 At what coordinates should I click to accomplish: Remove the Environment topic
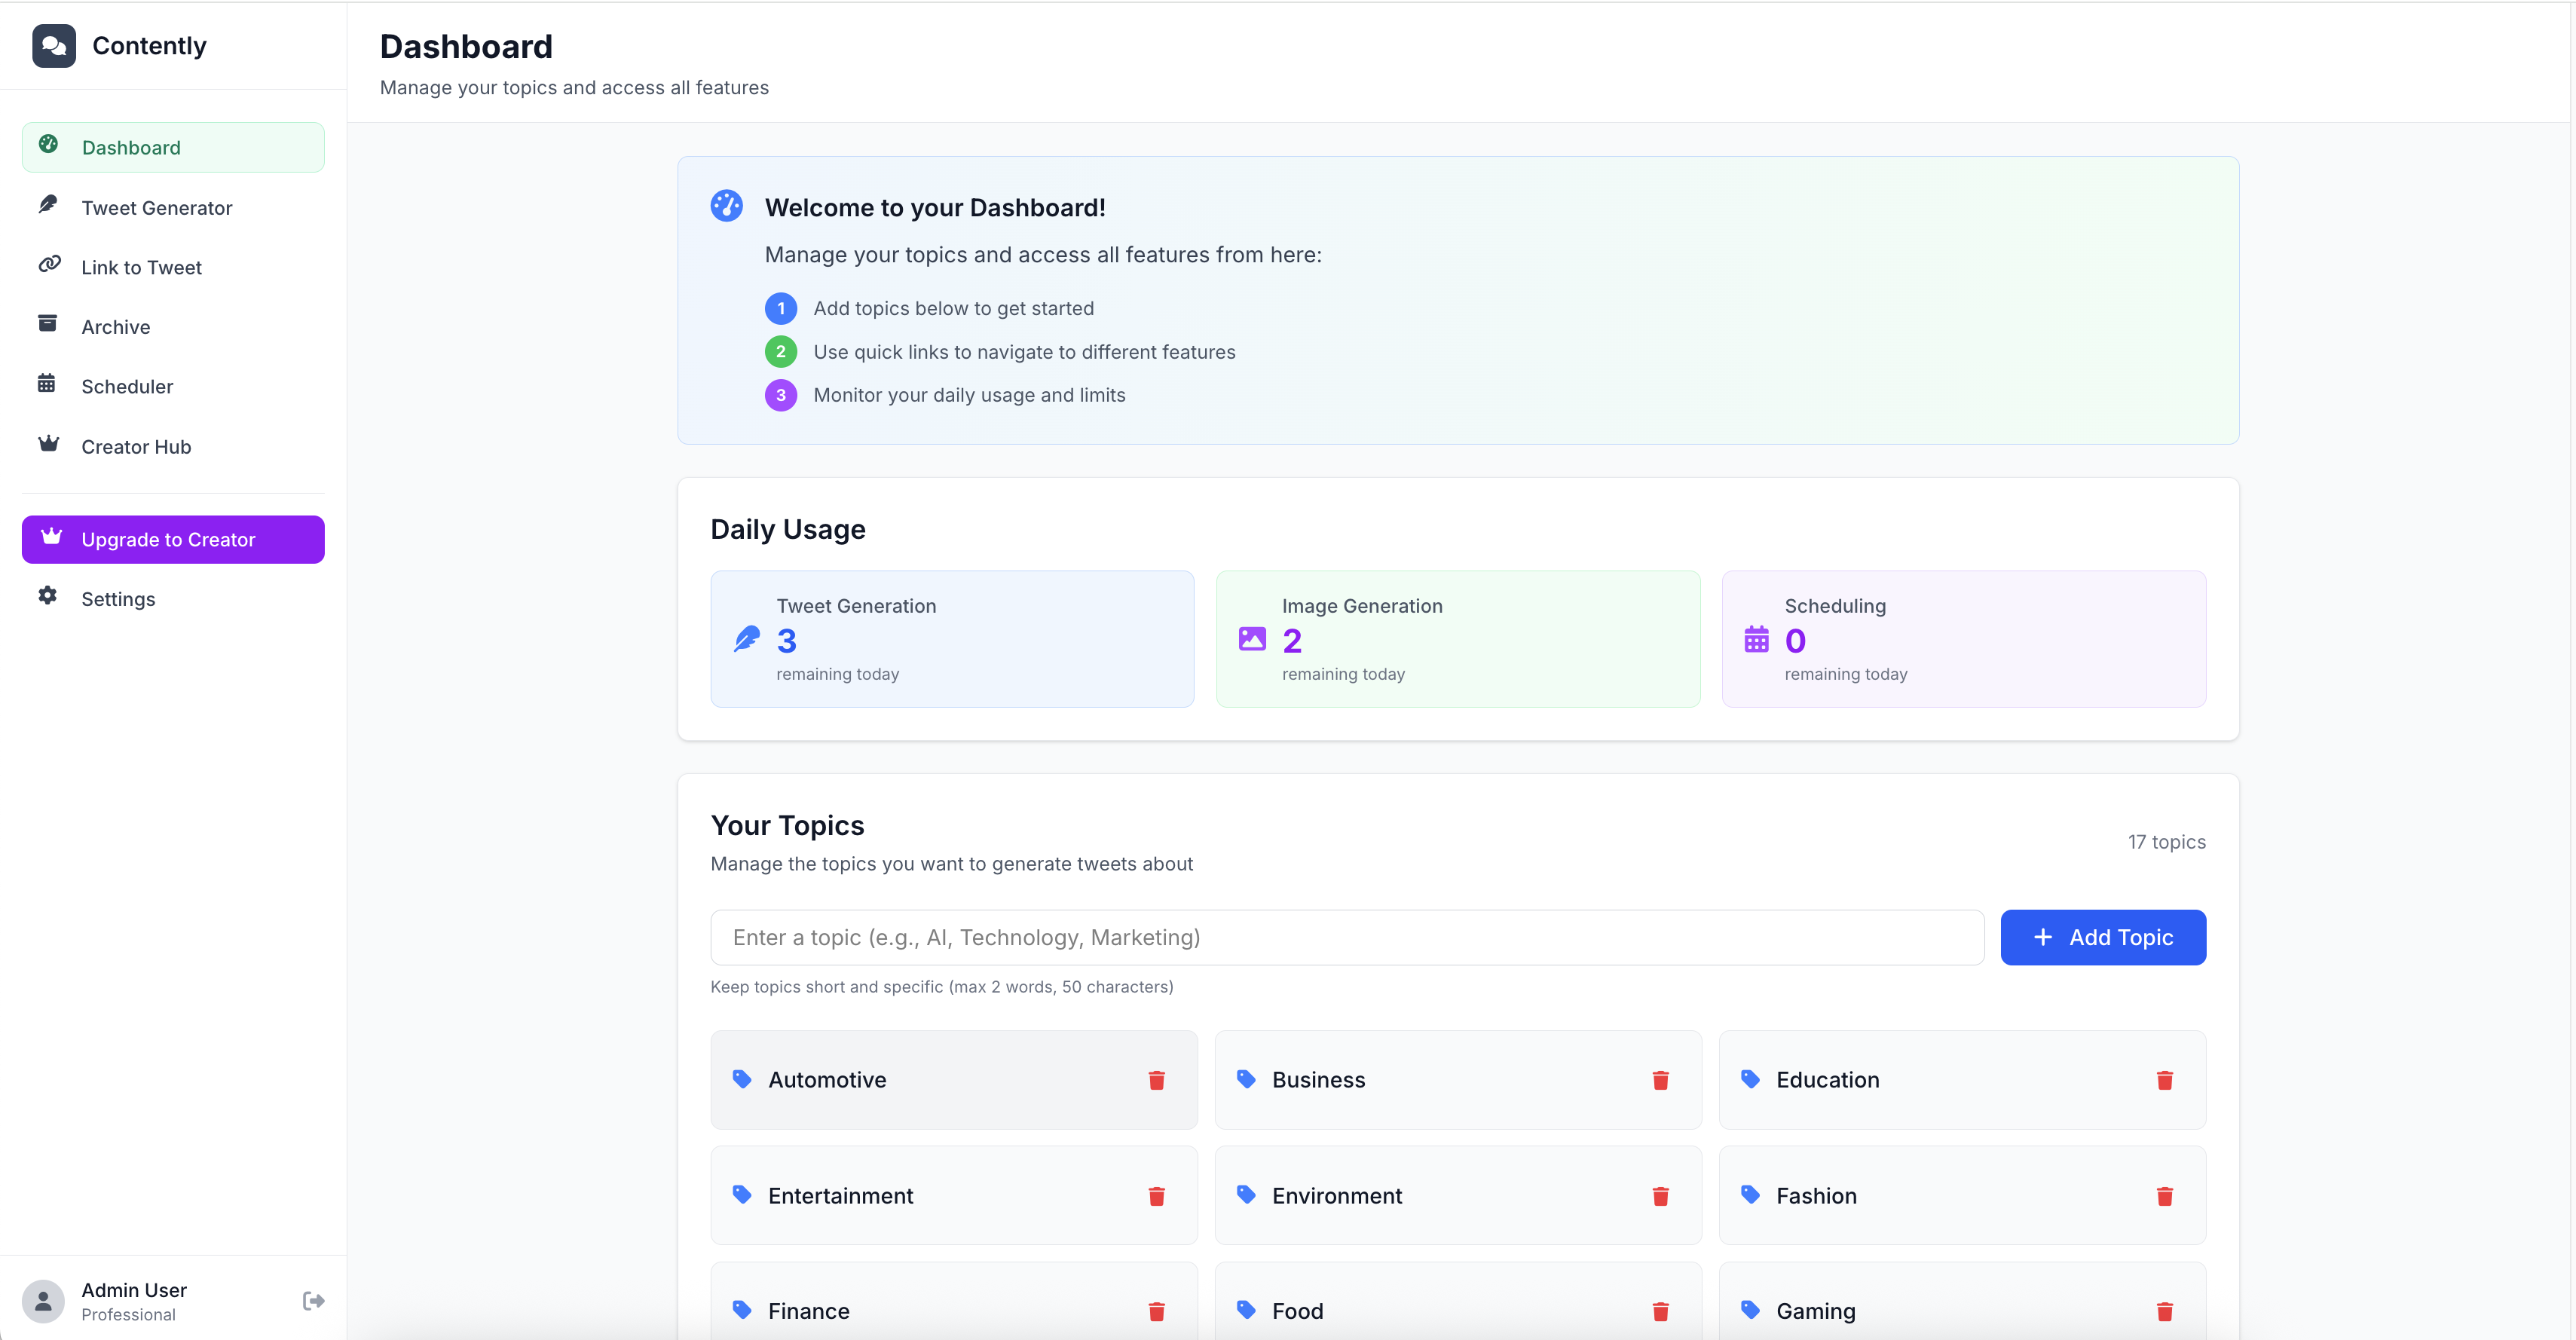tap(1660, 1196)
